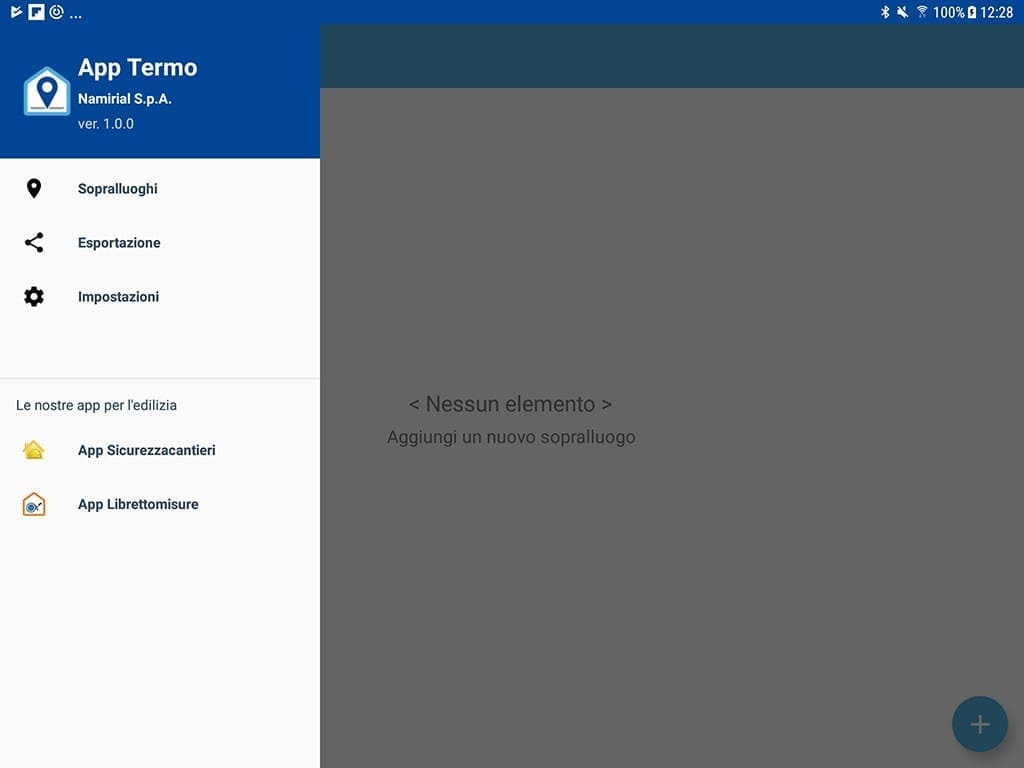Select the App Sicurezzacantieri yellow house icon
Viewport: 1024px width, 768px height.
pyautogui.click(x=33, y=450)
